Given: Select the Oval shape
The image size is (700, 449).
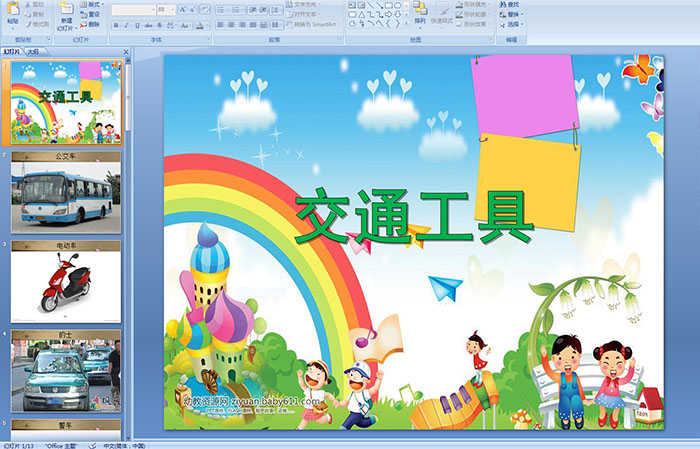Looking at the screenshot, I should pyautogui.click(x=397, y=5).
